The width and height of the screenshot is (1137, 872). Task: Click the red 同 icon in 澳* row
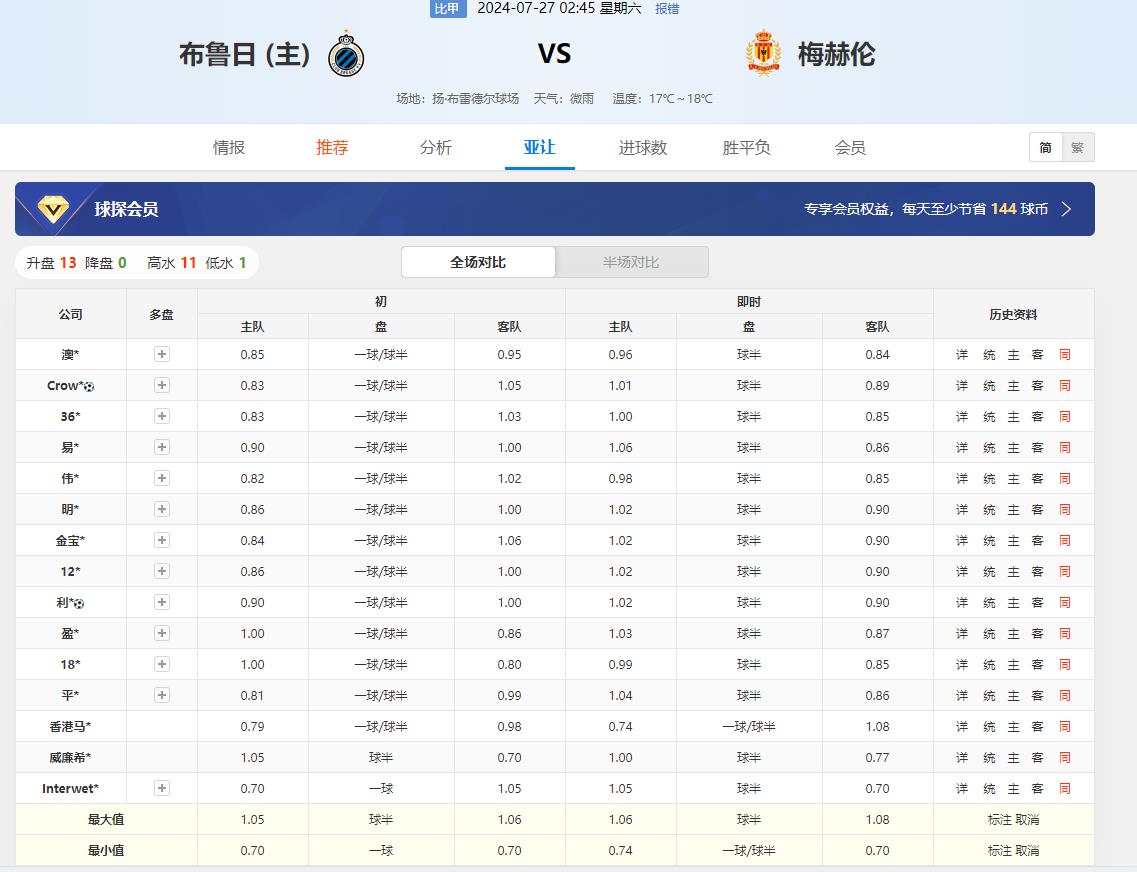(1065, 355)
